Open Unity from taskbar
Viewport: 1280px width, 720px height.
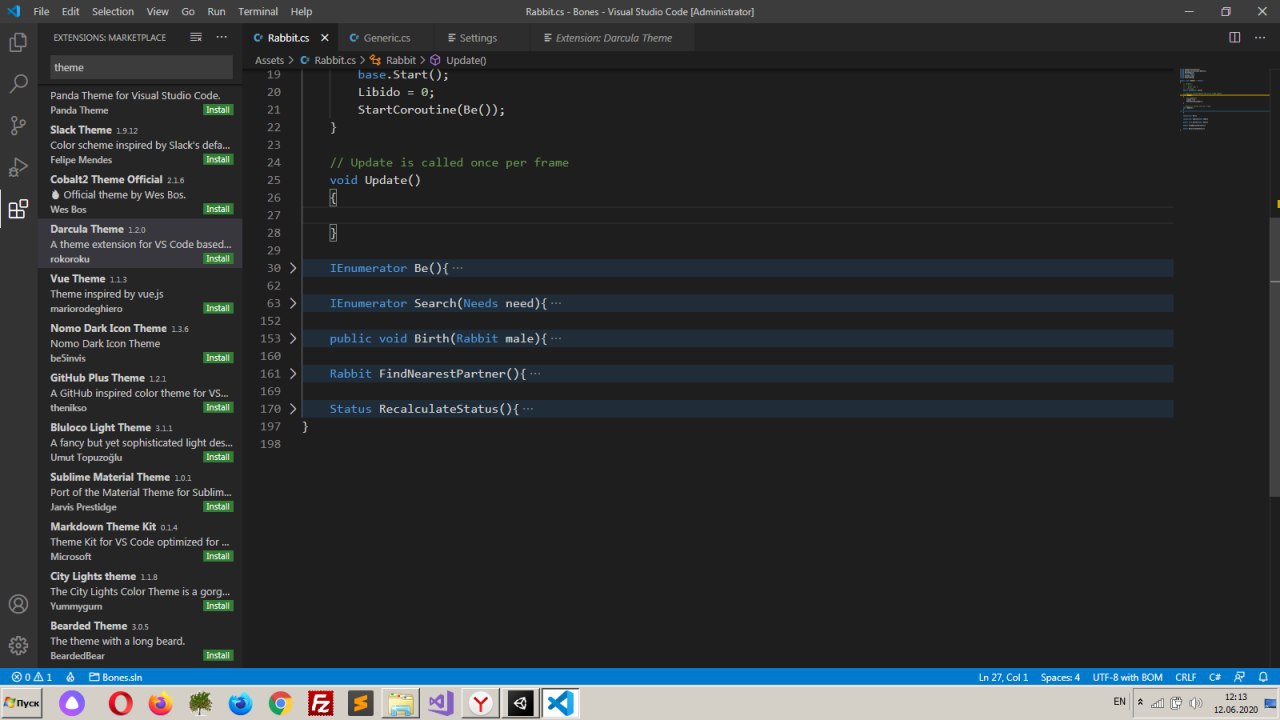(521, 703)
